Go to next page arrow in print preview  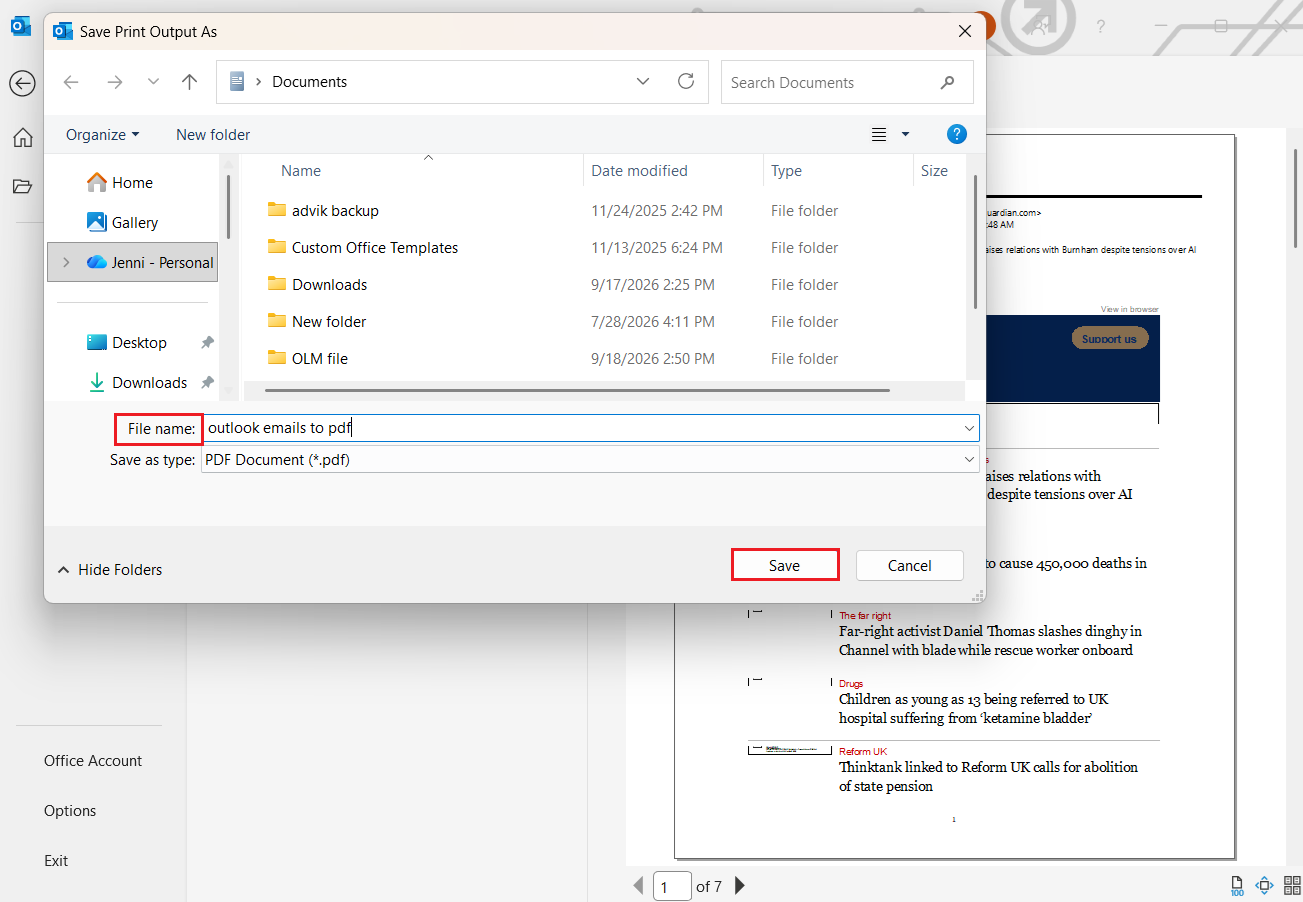740,885
